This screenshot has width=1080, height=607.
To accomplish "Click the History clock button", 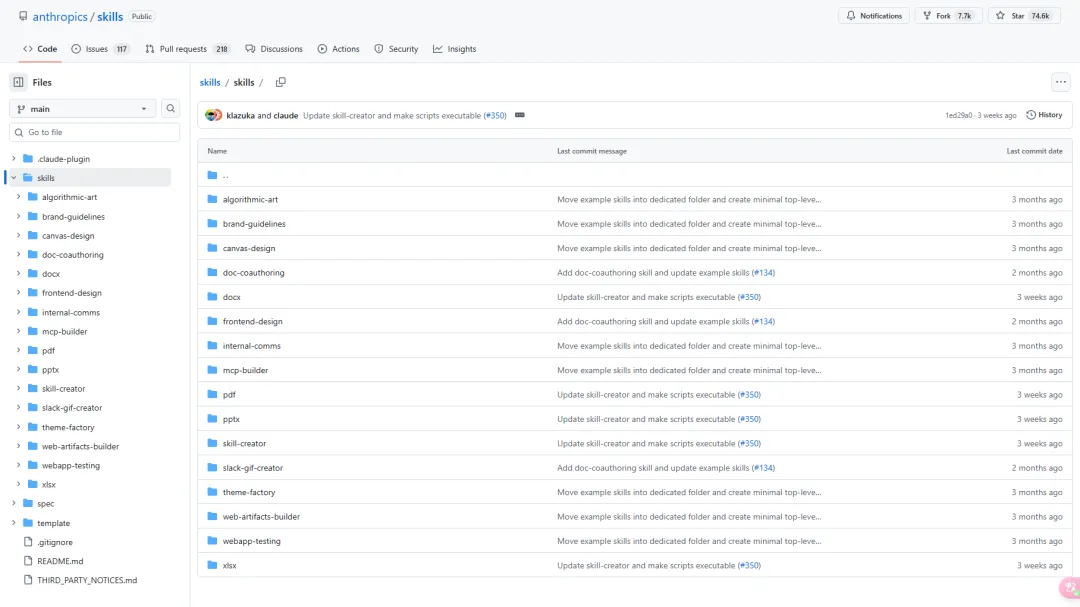I will tap(1044, 115).
